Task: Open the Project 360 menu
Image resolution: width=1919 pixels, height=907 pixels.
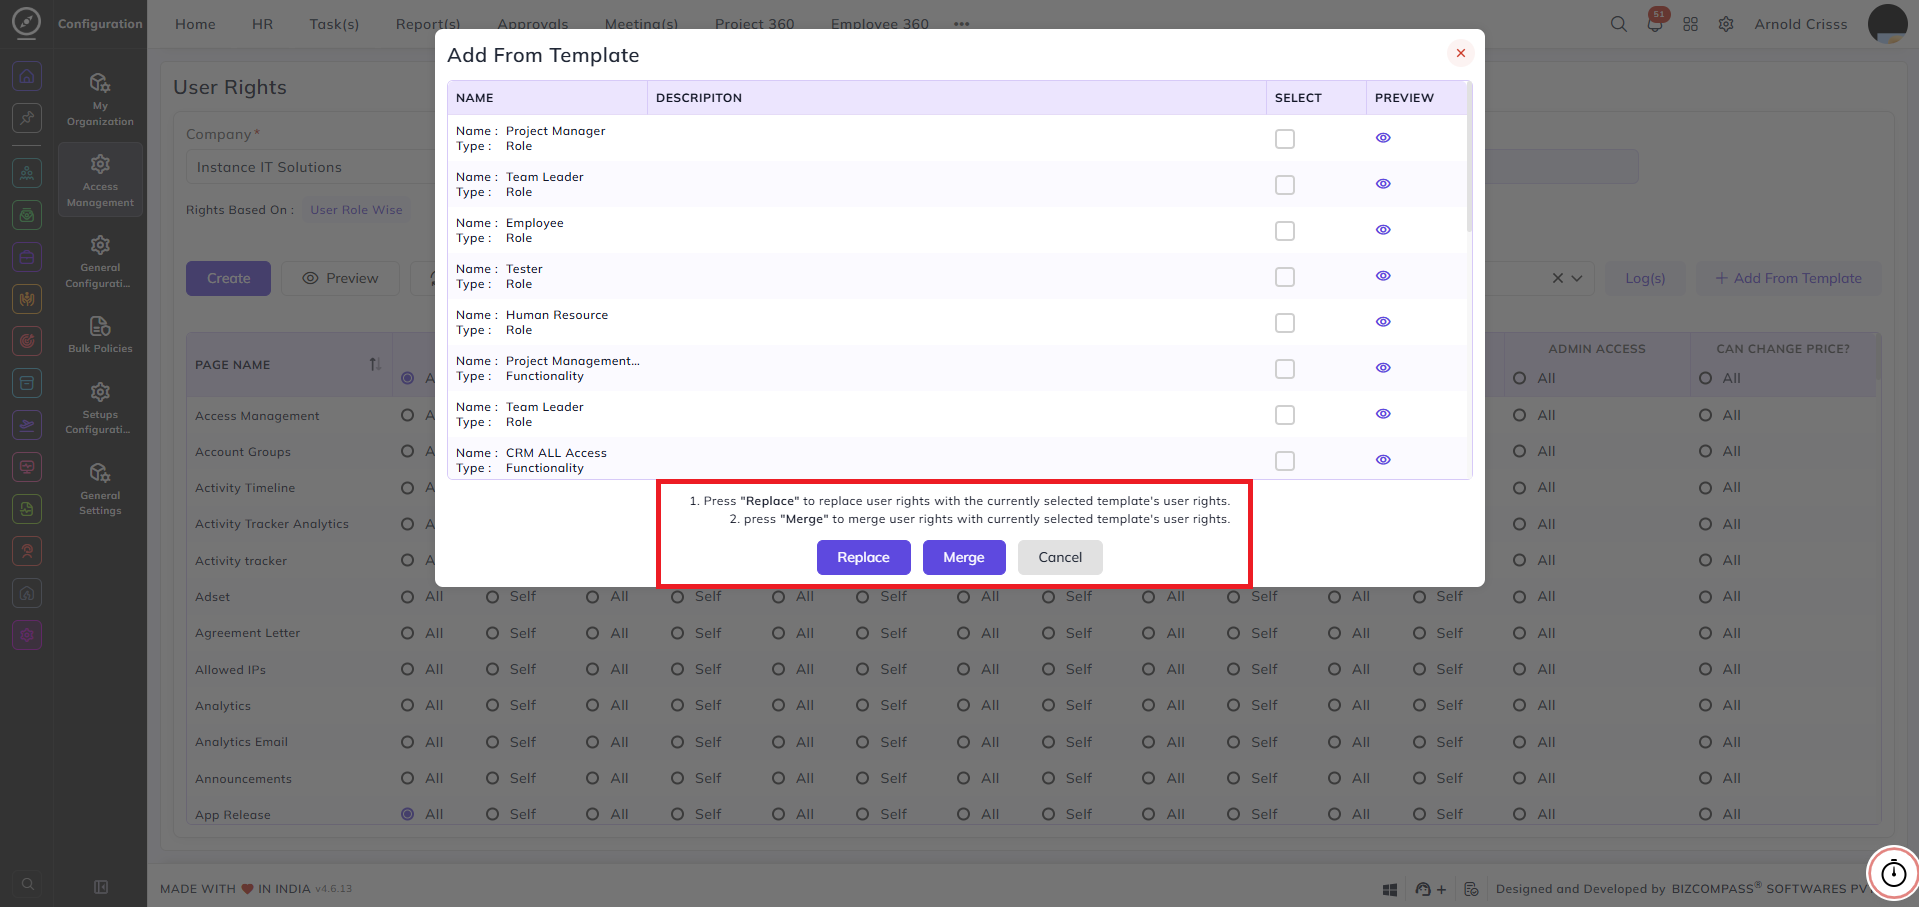Action: tap(754, 24)
